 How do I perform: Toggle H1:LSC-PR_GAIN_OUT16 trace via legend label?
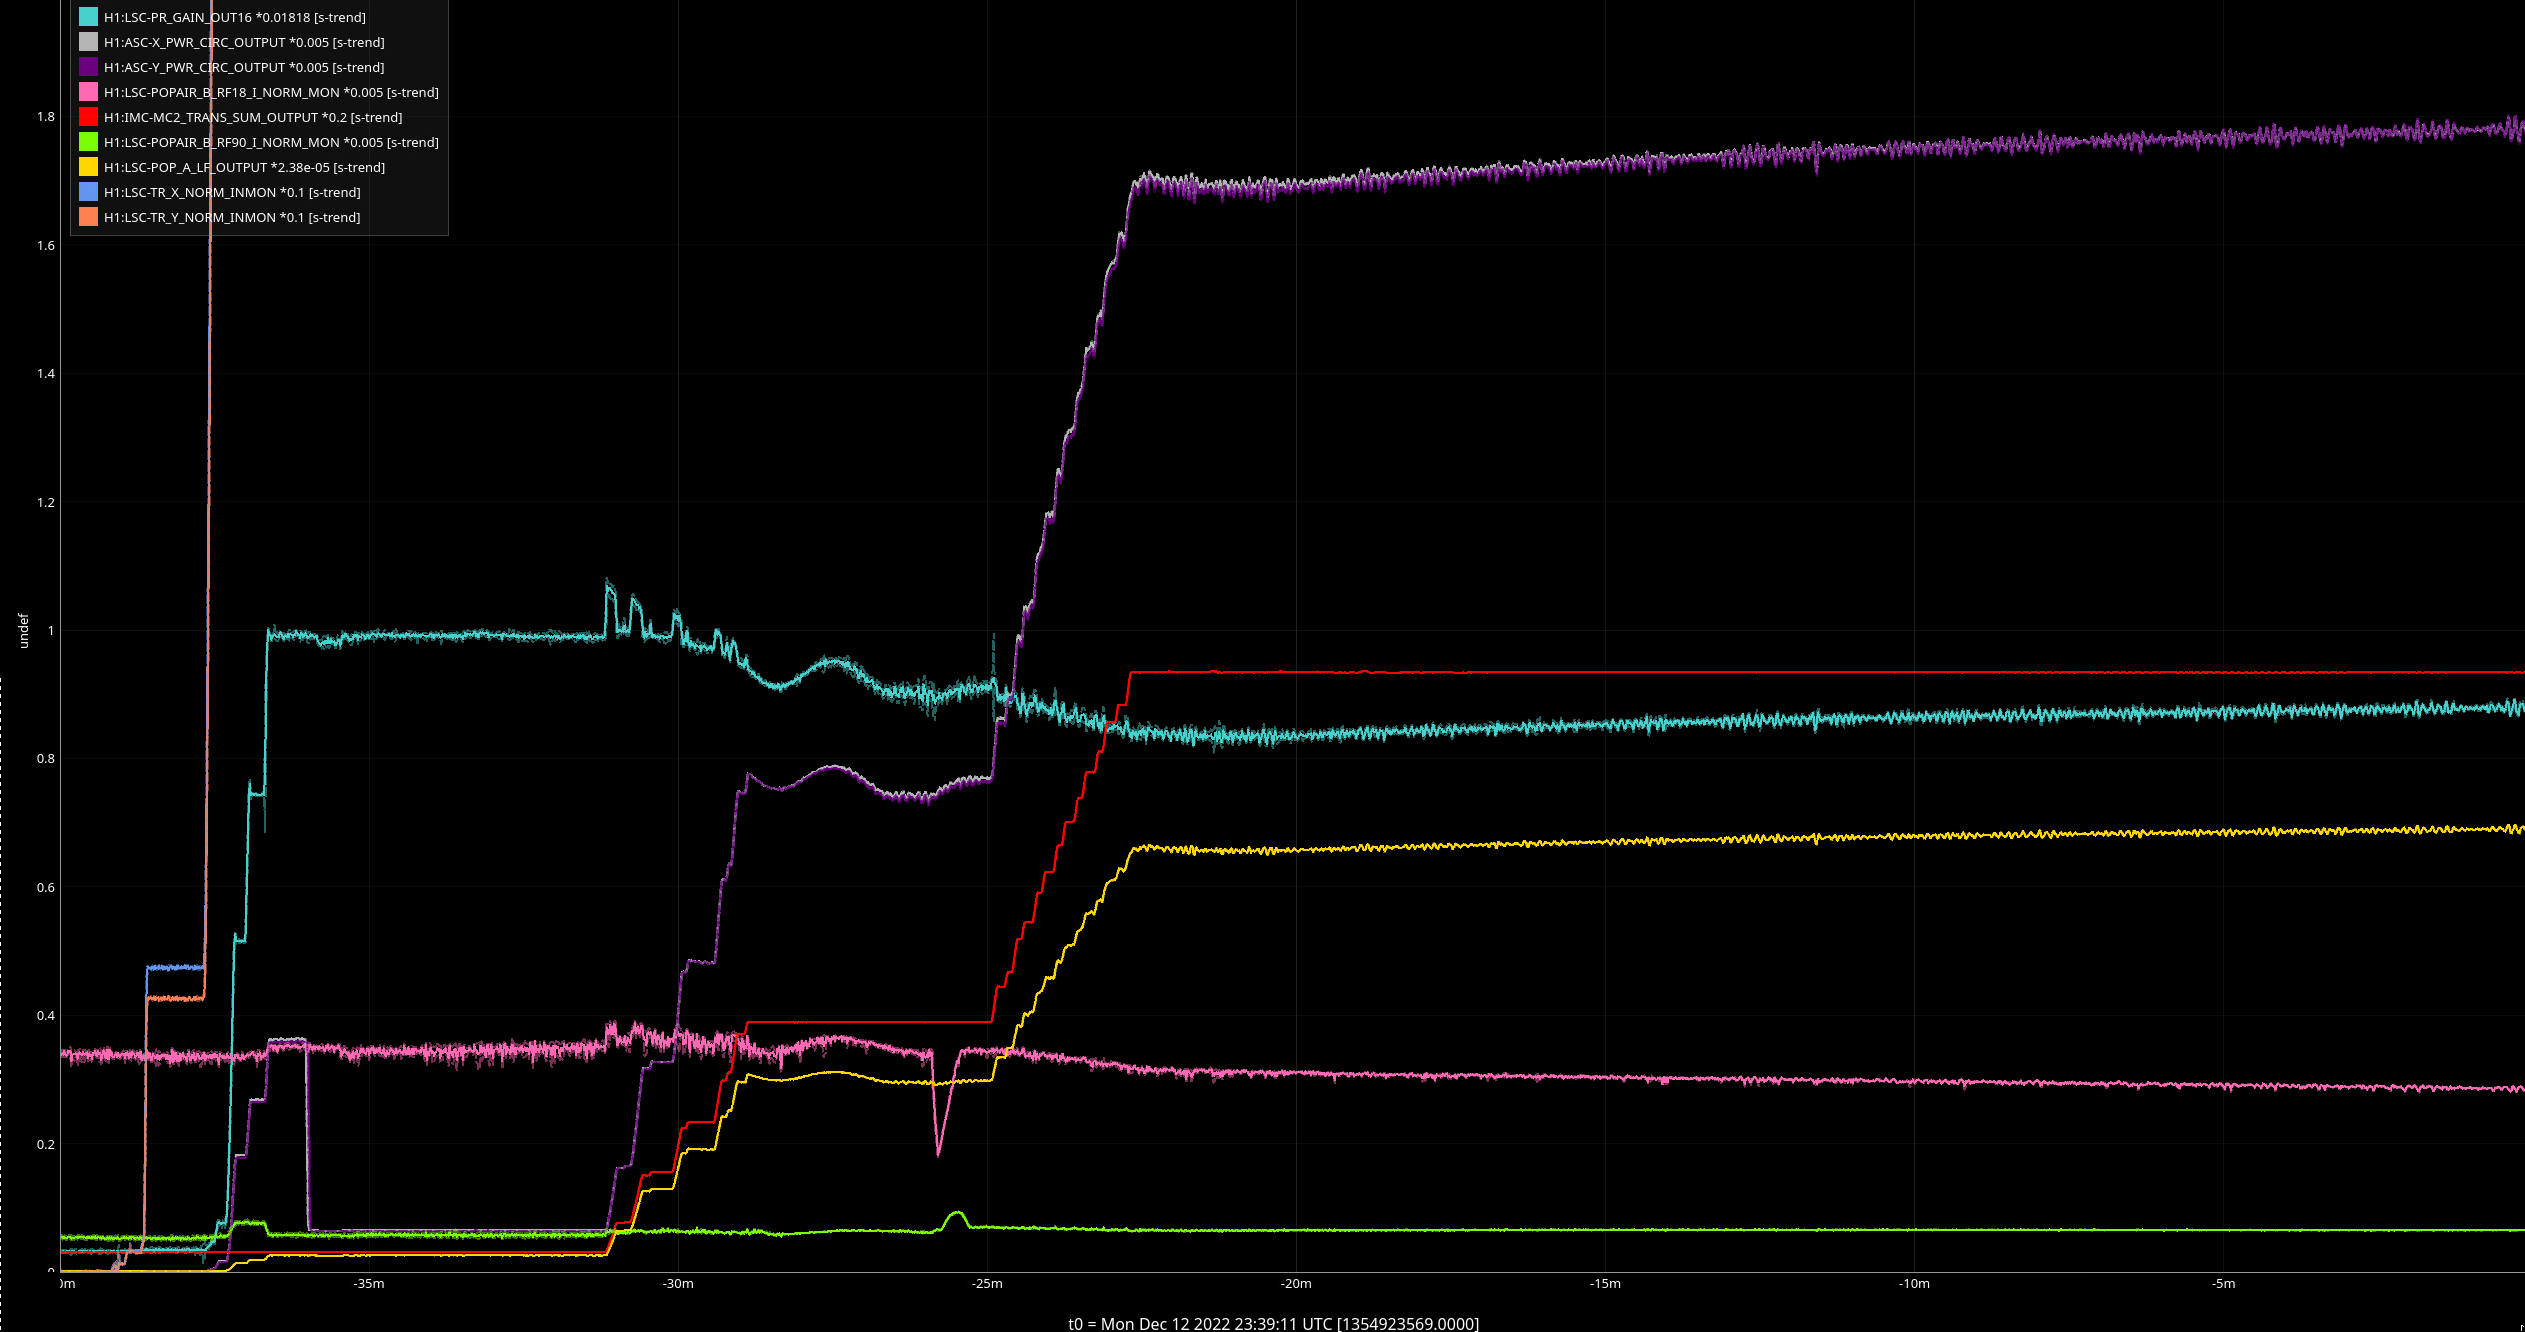(235, 17)
